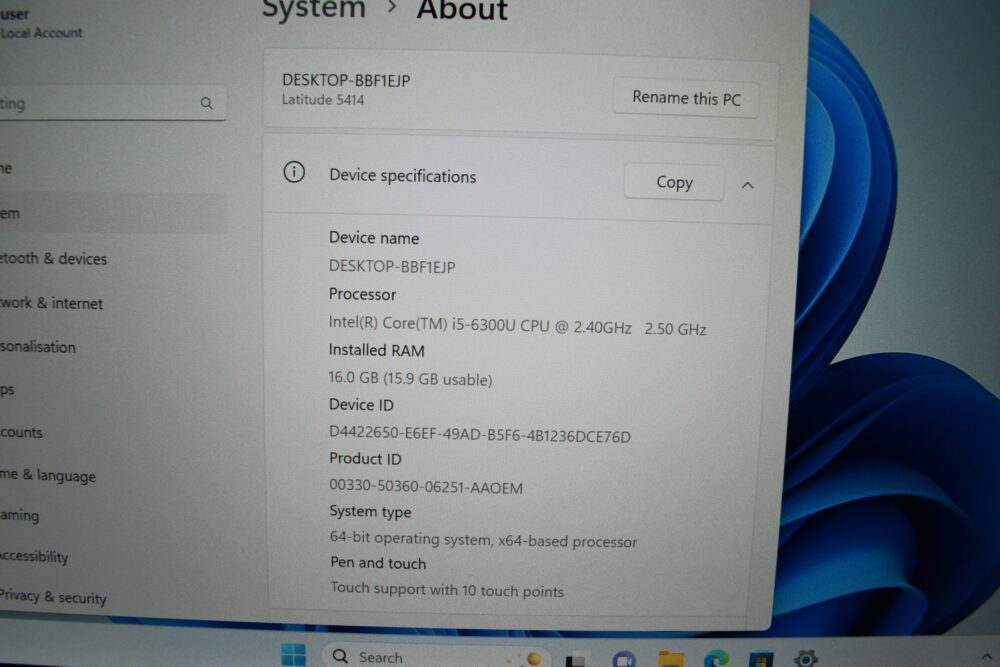
Task: Click the user Local Account profile
Action: click(x=41, y=24)
